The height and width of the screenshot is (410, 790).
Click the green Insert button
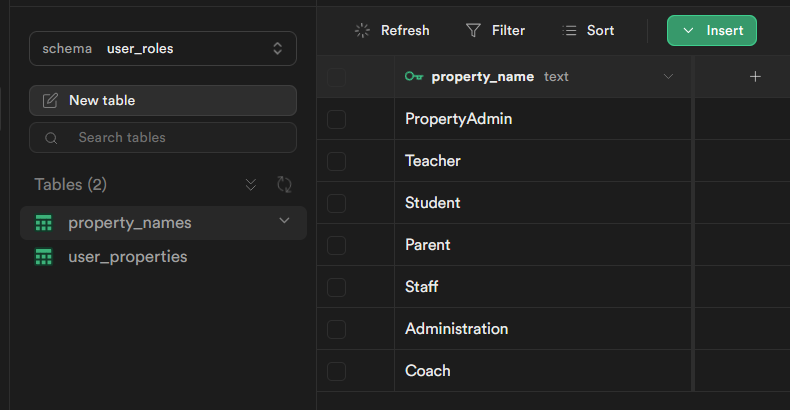(712, 31)
